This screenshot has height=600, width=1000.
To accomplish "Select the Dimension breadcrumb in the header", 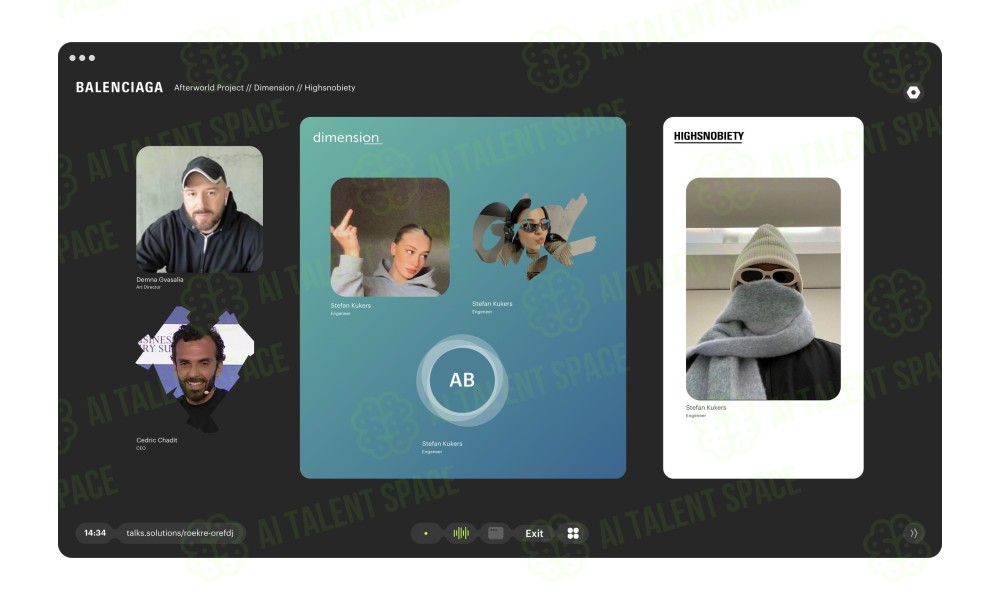I will click(x=274, y=88).
